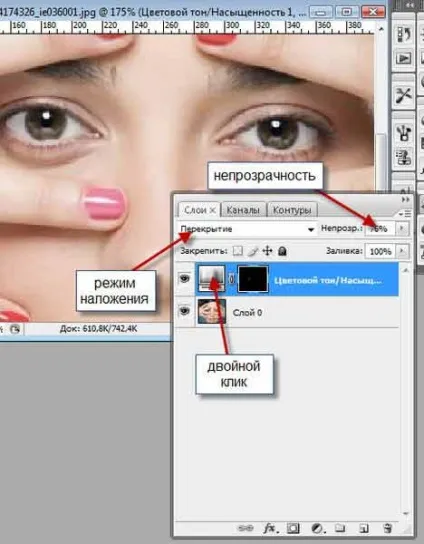Open the Actions panel icon in the dock
Viewport: 424px width, 544px height.
pos(404,59)
